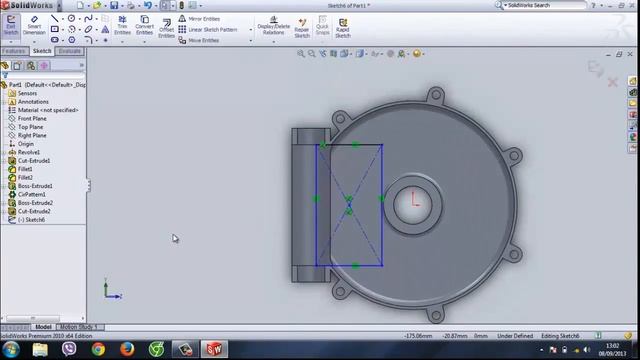
Task: Click Move Entities
Action: [199, 40]
